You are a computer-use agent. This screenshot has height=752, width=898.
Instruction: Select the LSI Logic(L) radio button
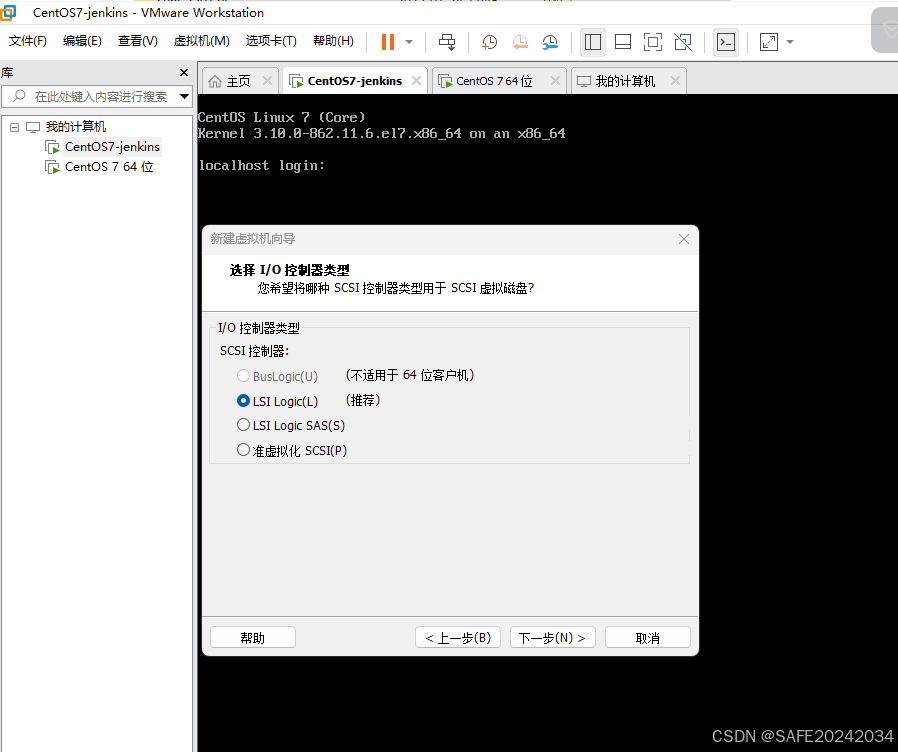(x=243, y=401)
